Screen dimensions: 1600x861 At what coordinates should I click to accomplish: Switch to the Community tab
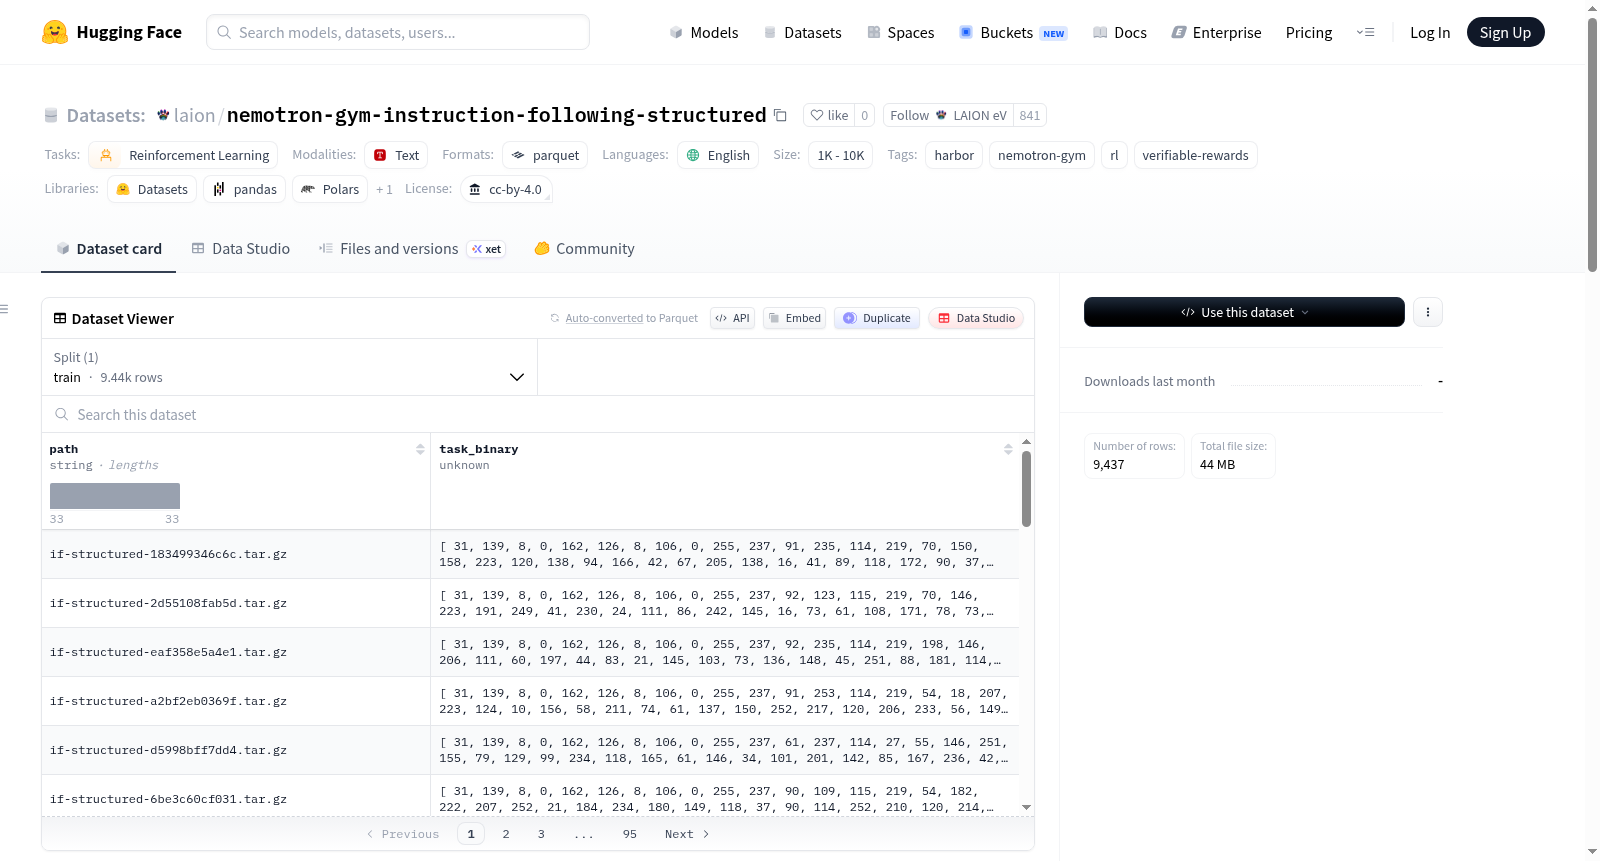click(x=585, y=249)
